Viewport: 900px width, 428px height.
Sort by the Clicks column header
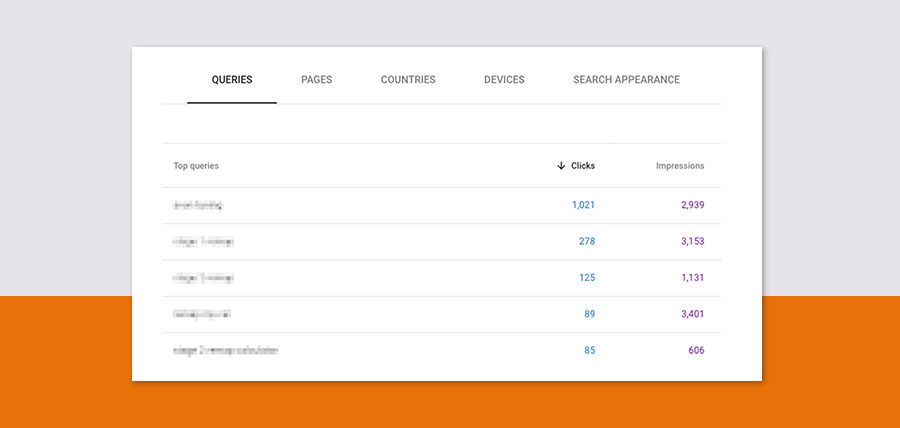582,166
